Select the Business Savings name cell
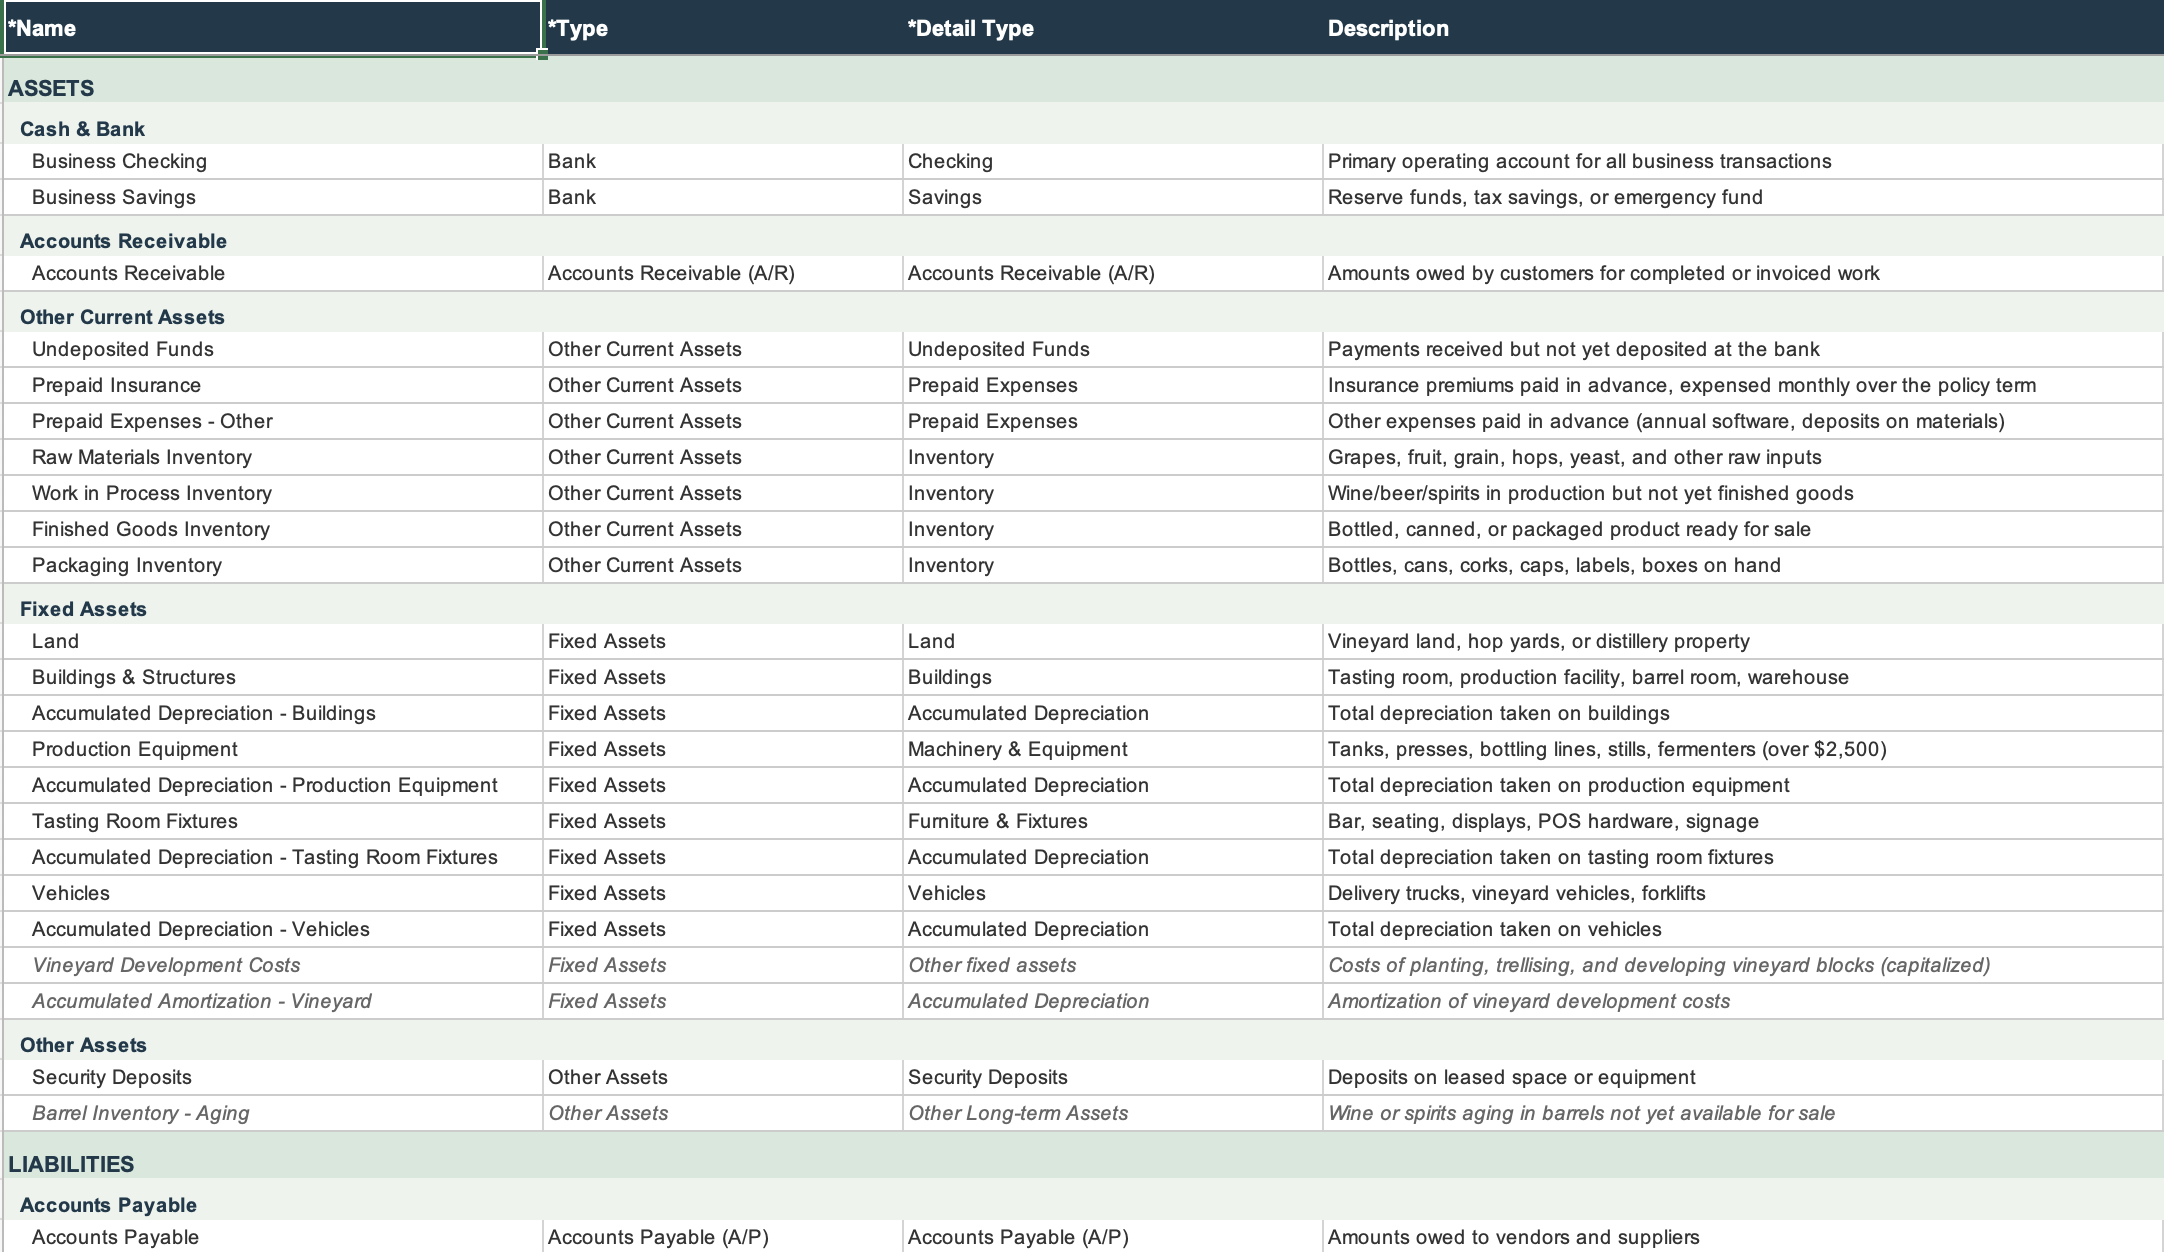The height and width of the screenshot is (1252, 2164). [x=273, y=197]
